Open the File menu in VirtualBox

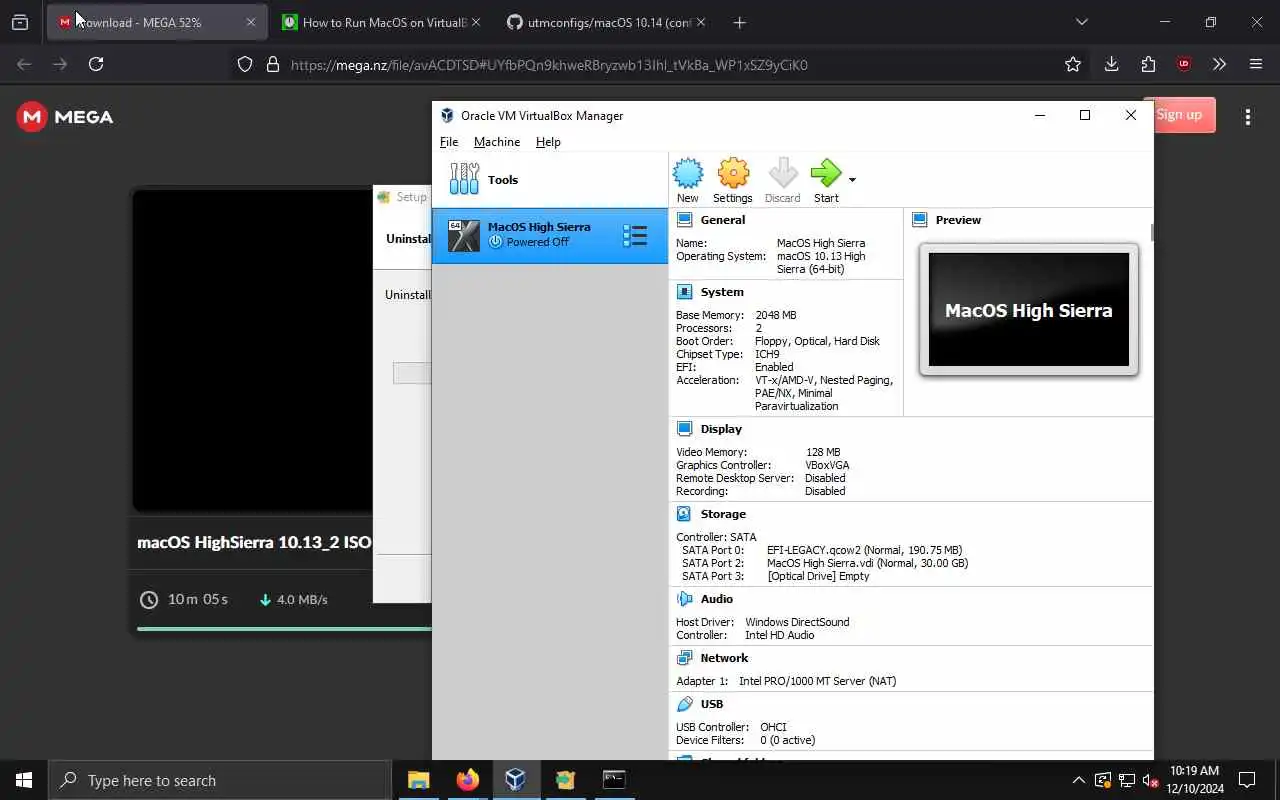click(x=449, y=142)
